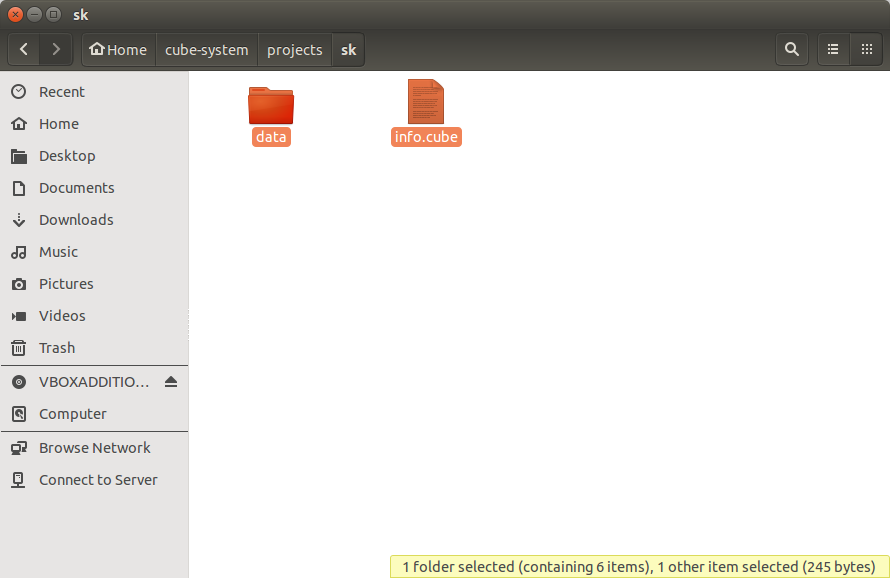Open Computer in the sidebar
This screenshot has height=578, width=890.
tap(94, 414)
